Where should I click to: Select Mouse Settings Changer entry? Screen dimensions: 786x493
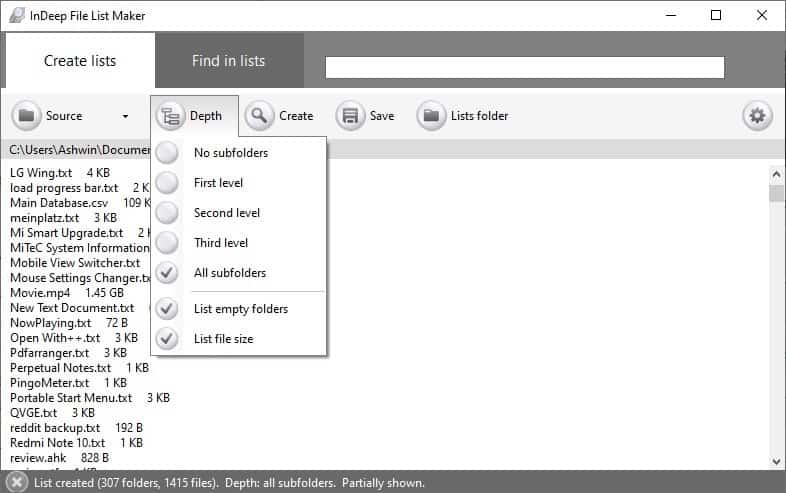point(80,278)
